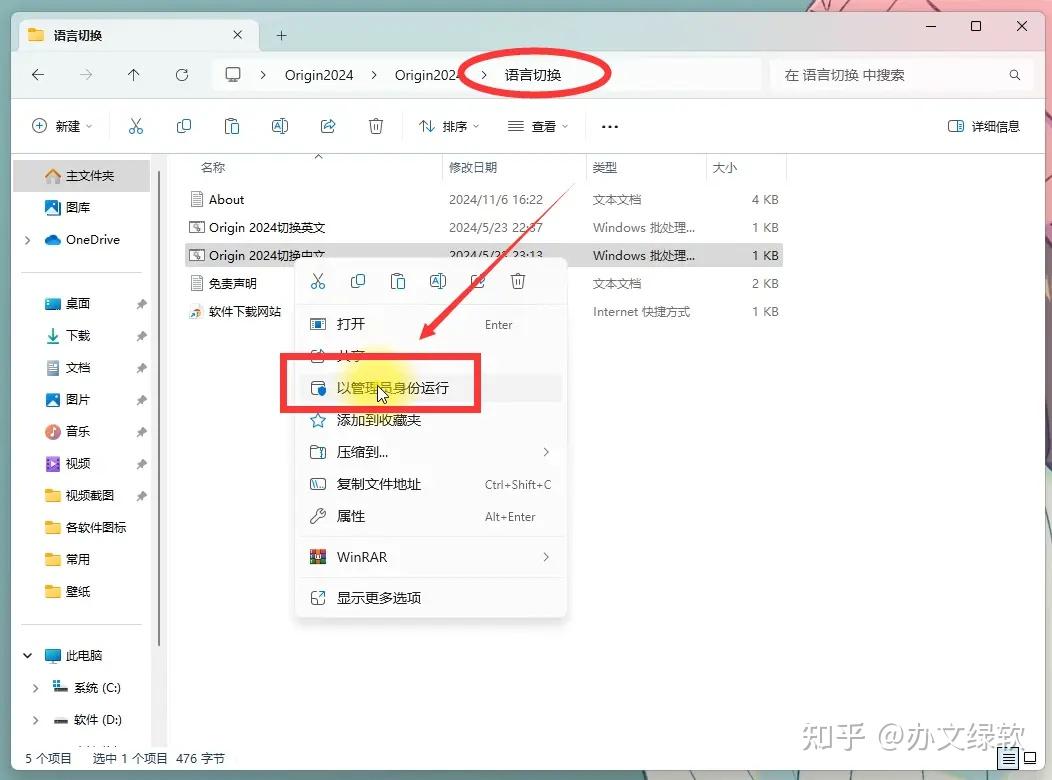1052x780 pixels.
Task: Select the Rename icon on the toolbar
Action: [x=280, y=126]
